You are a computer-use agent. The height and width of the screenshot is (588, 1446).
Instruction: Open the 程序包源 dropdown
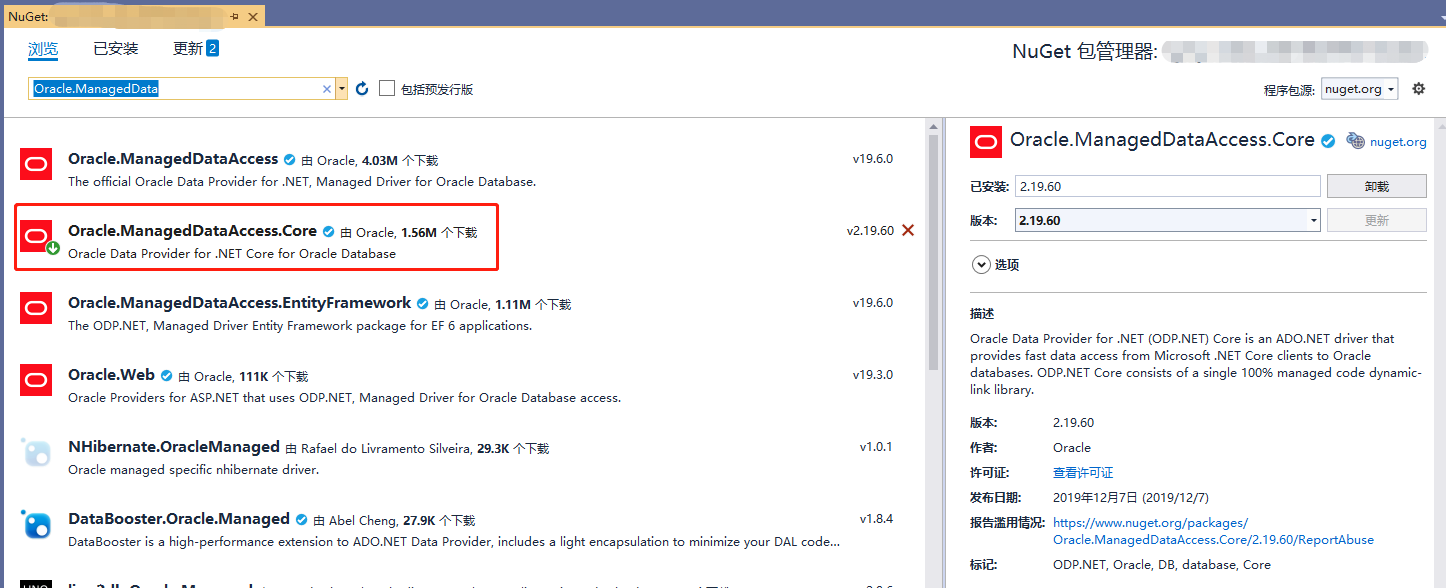point(1359,88)
